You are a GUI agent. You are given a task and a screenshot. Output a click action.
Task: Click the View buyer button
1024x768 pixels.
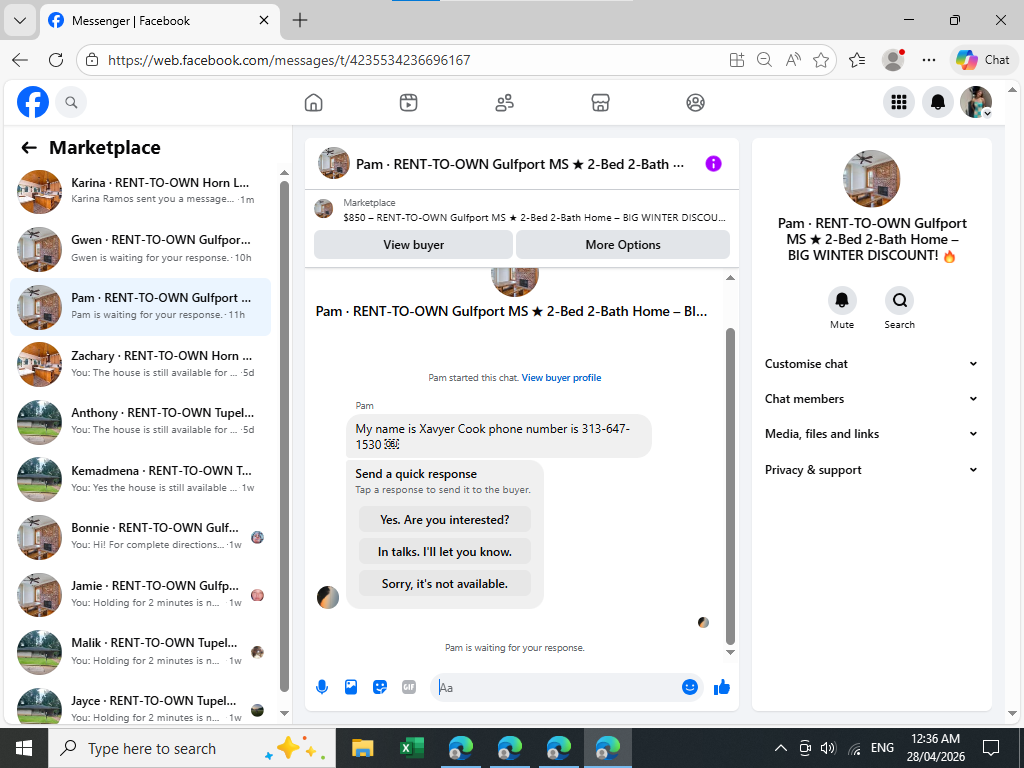pos(413,245)
